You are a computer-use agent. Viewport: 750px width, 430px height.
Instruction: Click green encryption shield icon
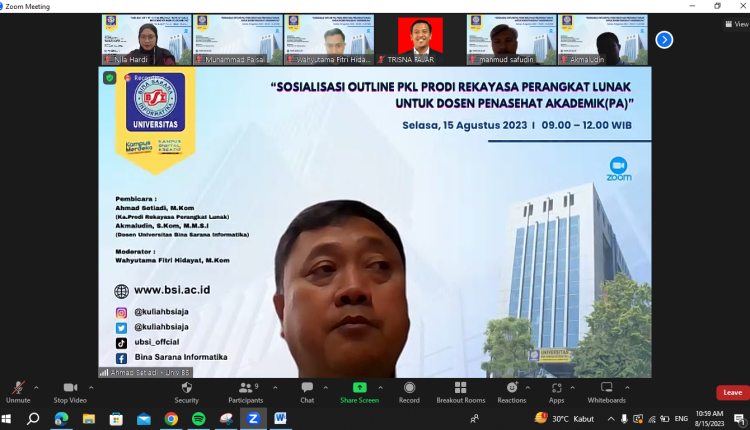pyautogui.click(x=110, y=78)
